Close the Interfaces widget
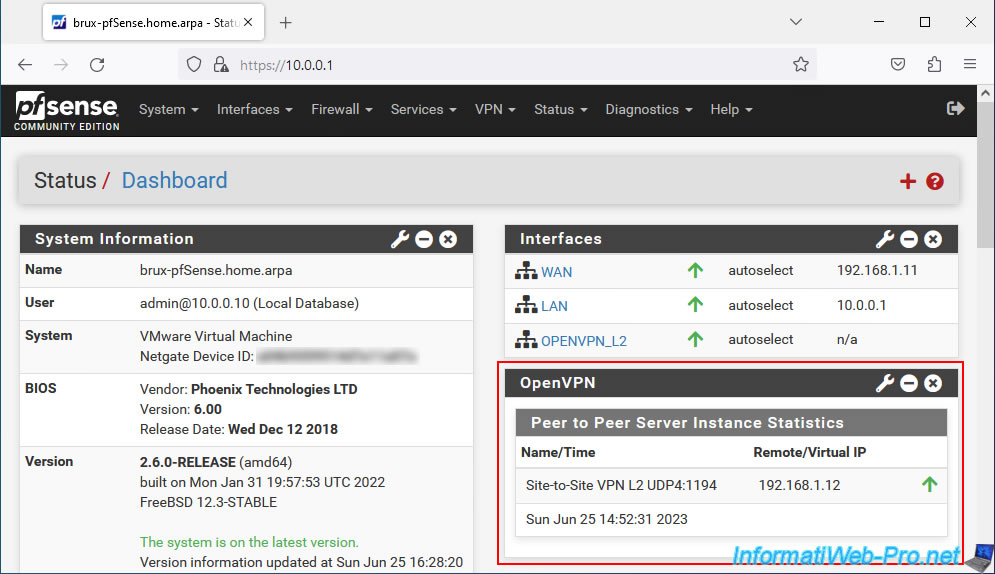 [933, 239]
